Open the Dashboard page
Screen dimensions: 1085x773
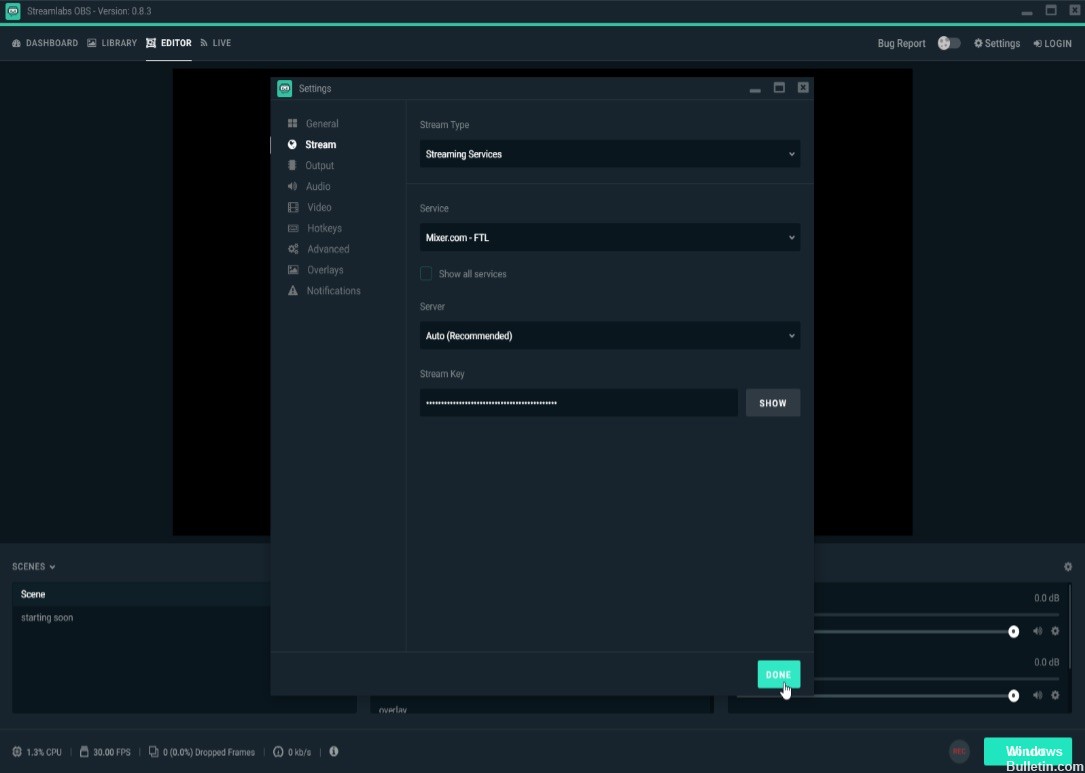[x=45, y=43]
